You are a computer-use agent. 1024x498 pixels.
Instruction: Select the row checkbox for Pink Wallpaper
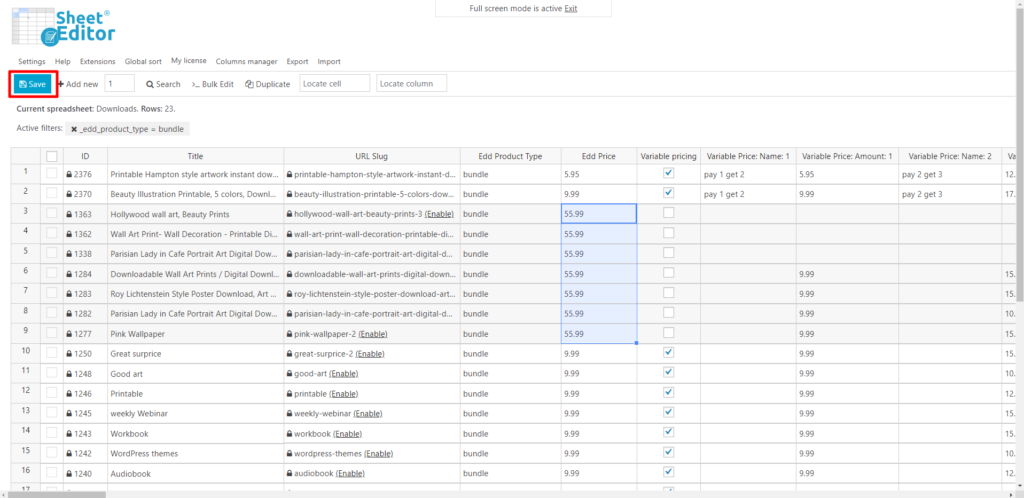pyautogui.click(x=51, y=333)
